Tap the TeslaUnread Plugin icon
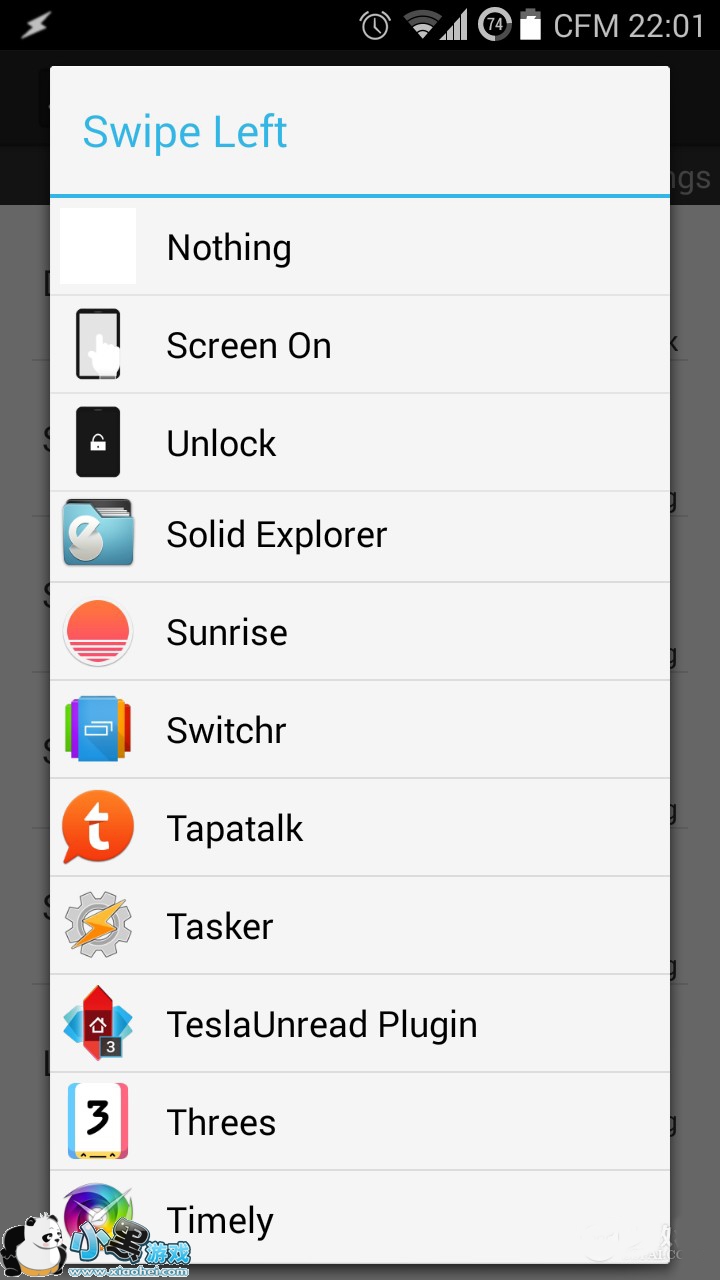Viewport: 720px width, 1280px height. pyautogui.click(x=98, y=1024)
